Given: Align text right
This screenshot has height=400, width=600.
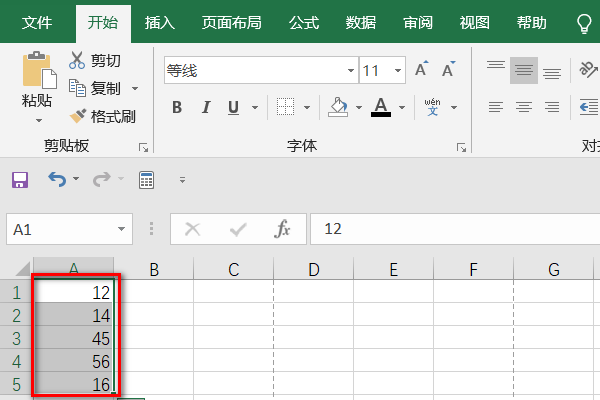Looking at the screenshot, I should coord(552,107).
